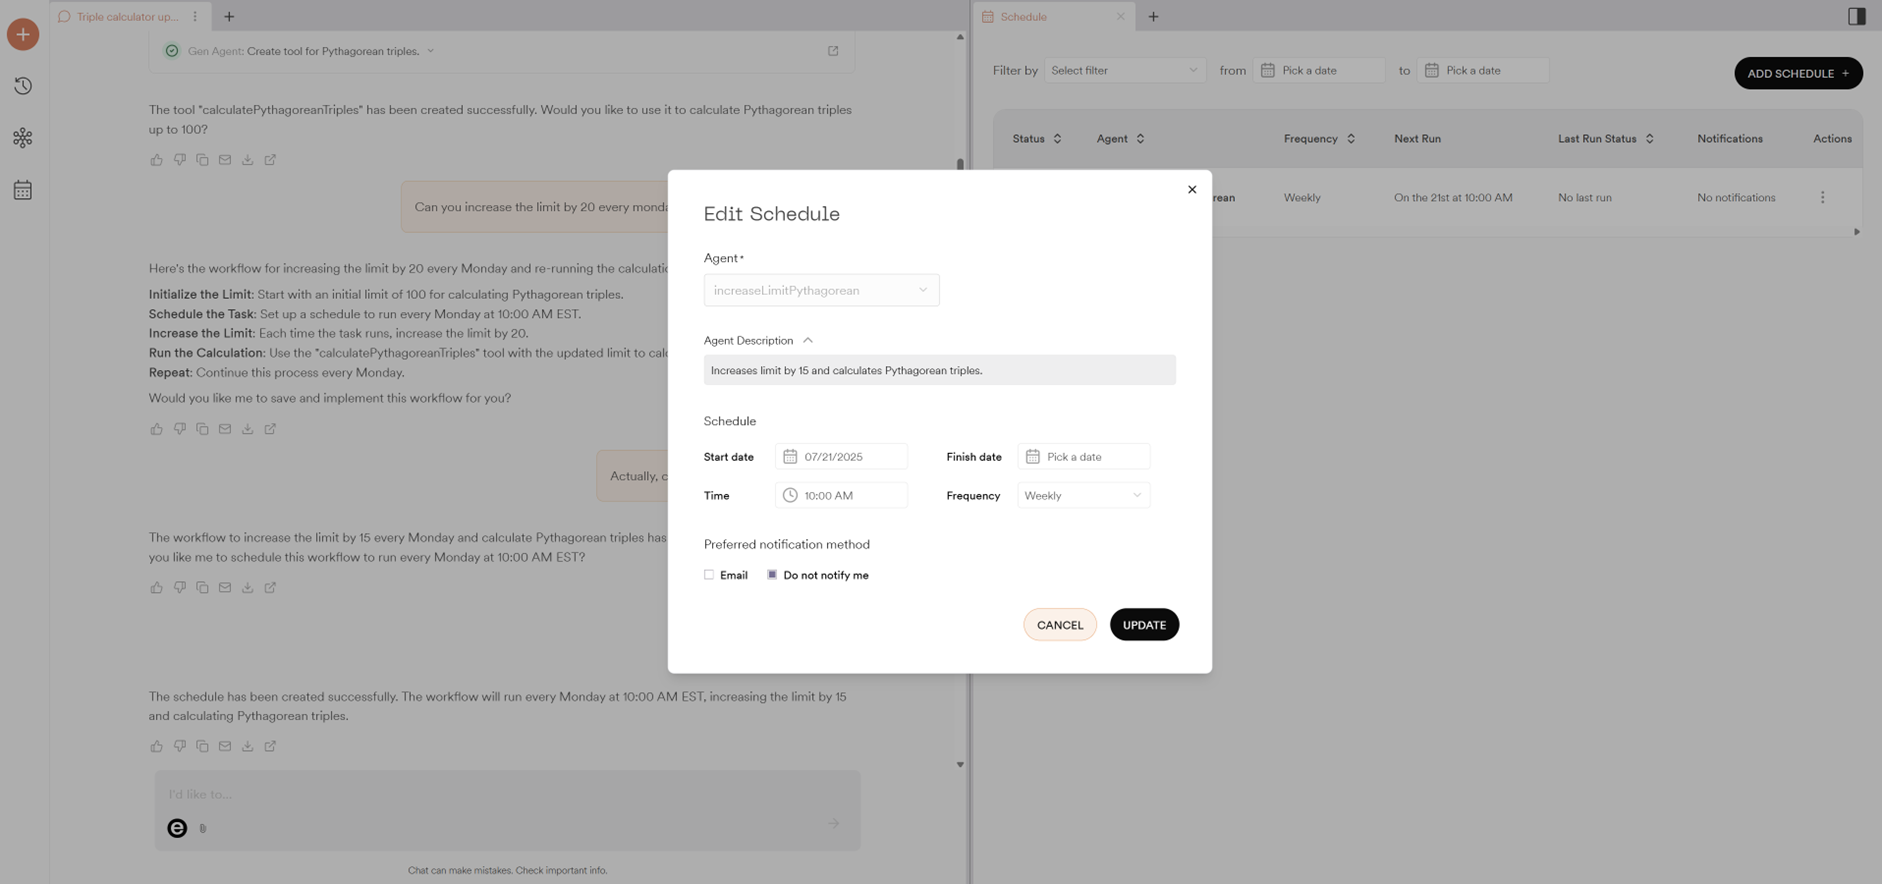This screenshot has height=884, width=1882.
Task: Close the Edit Schedule dialog
Action: coord(1192,189)
